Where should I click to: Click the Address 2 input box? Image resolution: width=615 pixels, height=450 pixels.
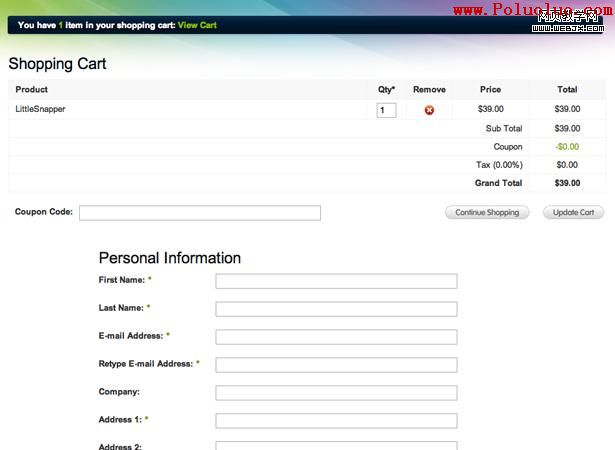pos(336,445)
